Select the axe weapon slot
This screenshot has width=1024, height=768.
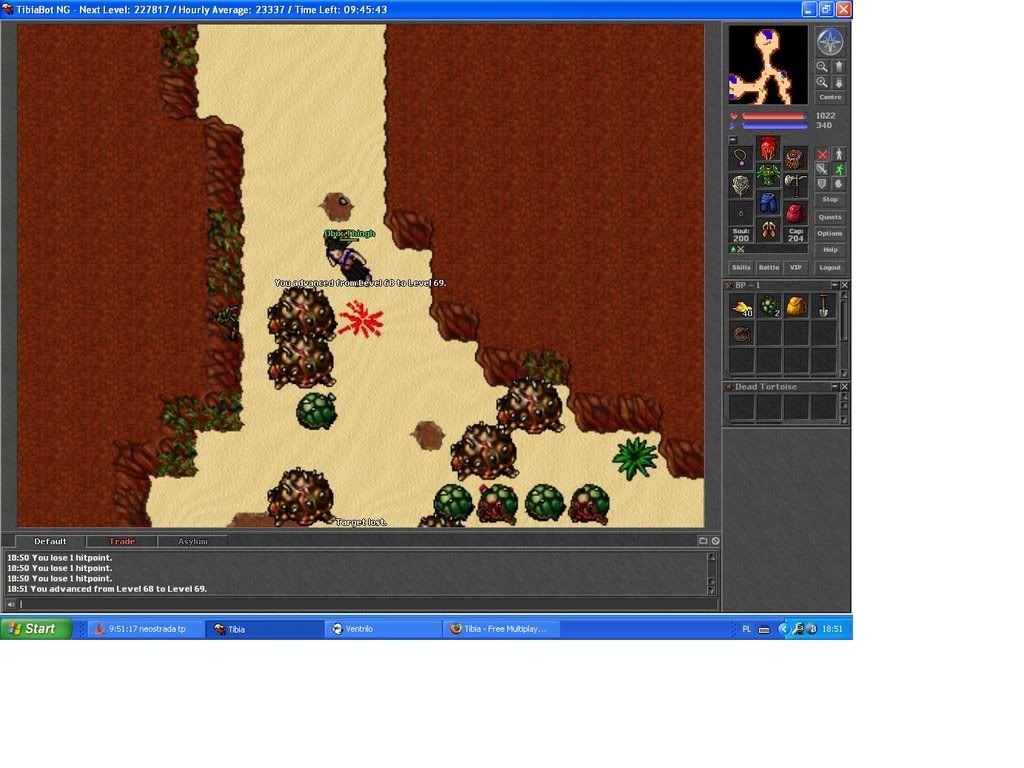pyautogui.click(x=795, y=185)
